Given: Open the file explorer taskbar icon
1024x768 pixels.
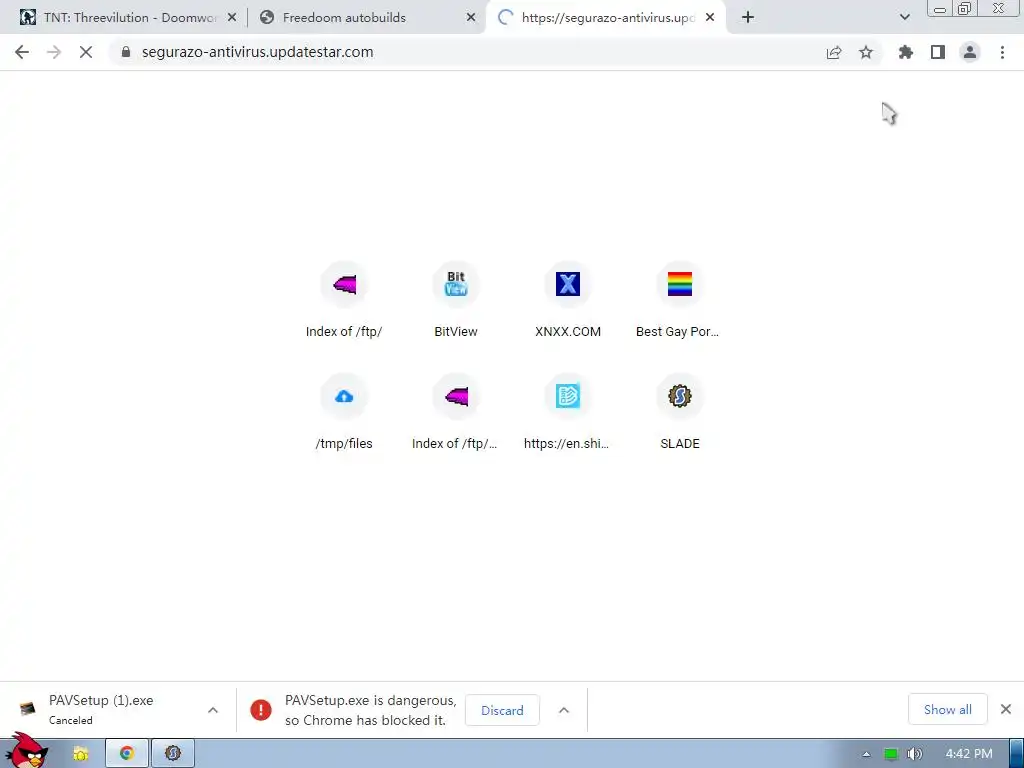Looking at the screenshot, I should point(80,754).
